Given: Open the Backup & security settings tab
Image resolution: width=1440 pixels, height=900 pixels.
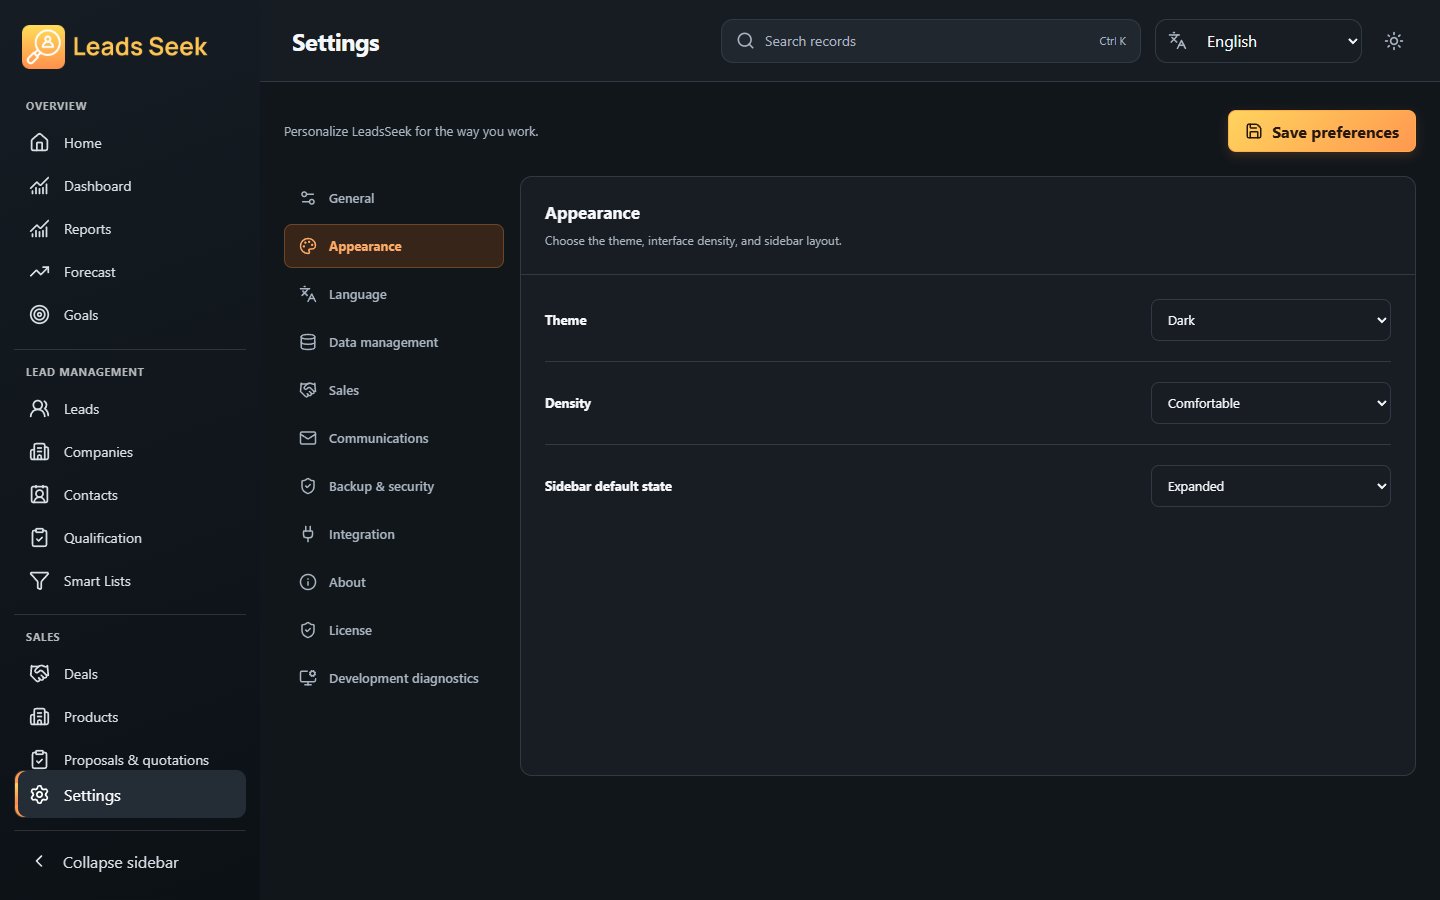Looking at the screenshot, I should click(x=394, y=486).
